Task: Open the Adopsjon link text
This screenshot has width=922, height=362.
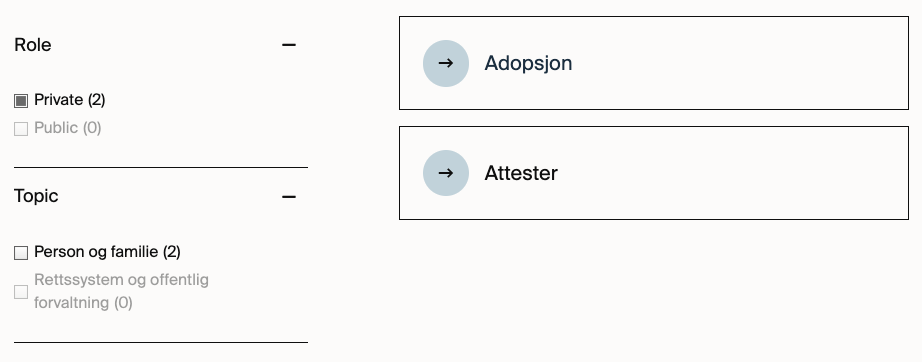Action: click(528, 63)
